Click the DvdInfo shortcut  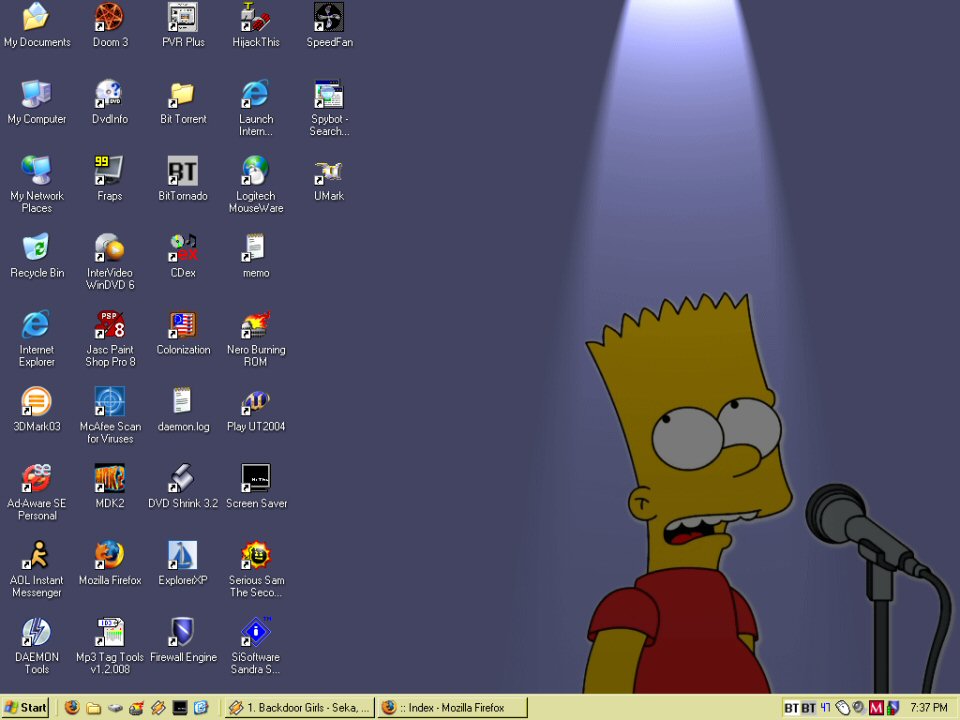110,102
